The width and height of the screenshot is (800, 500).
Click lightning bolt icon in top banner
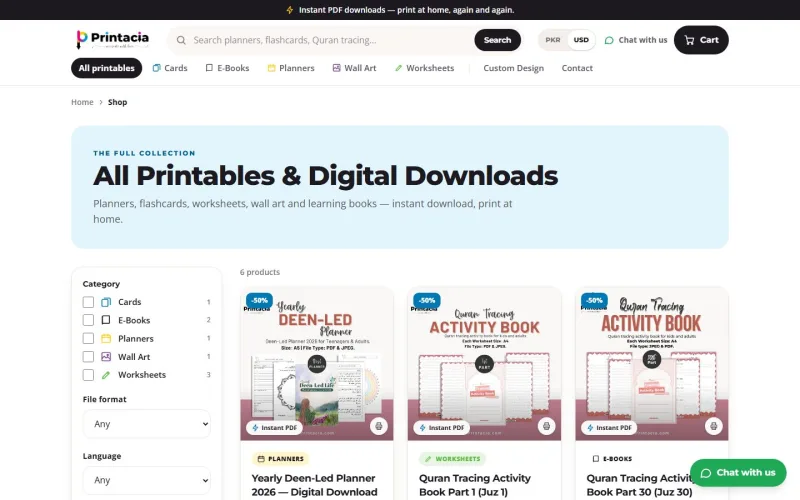pos(290,10)
